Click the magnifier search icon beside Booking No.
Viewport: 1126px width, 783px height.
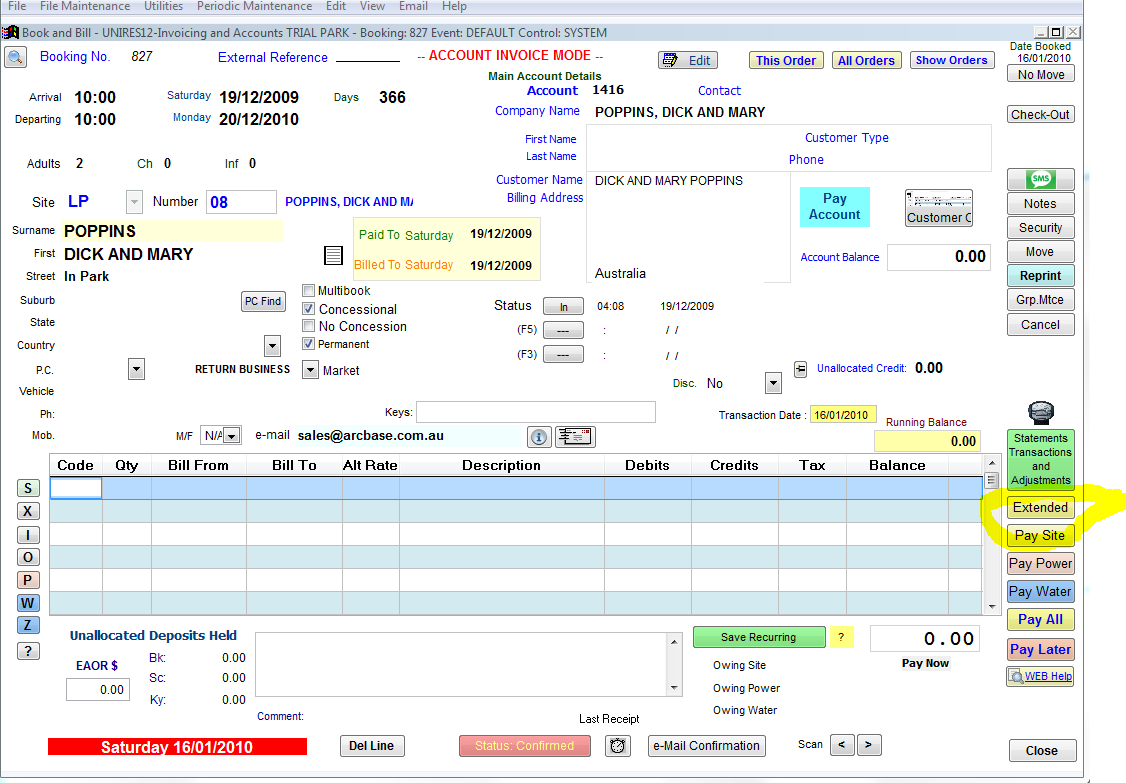click(15, 57)
